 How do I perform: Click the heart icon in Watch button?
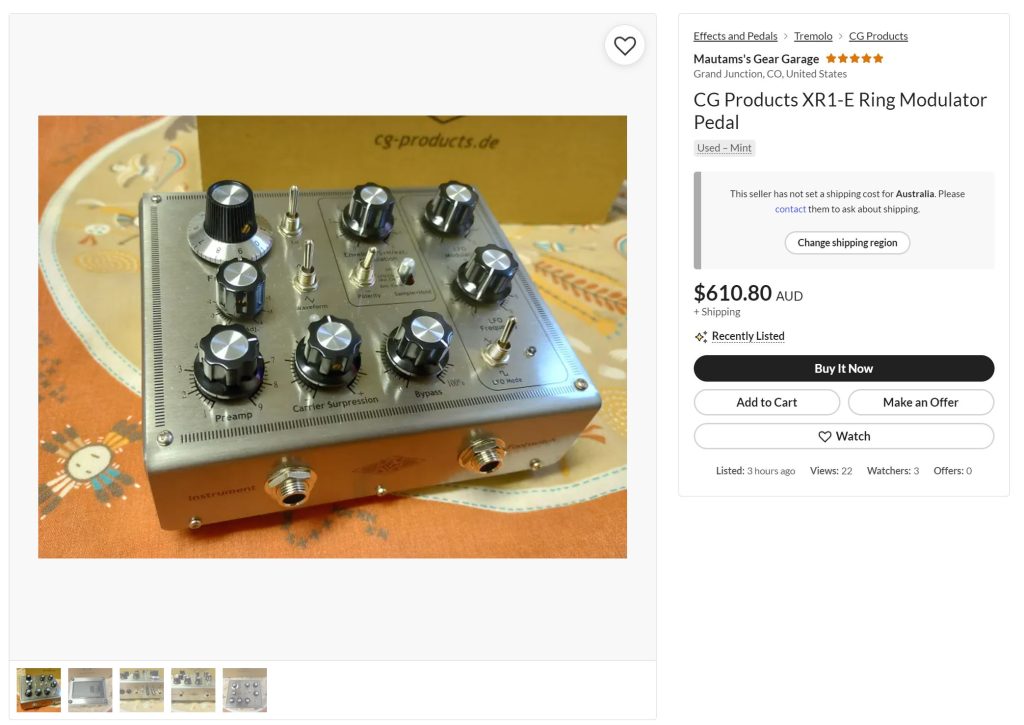[x=825, y=436]
